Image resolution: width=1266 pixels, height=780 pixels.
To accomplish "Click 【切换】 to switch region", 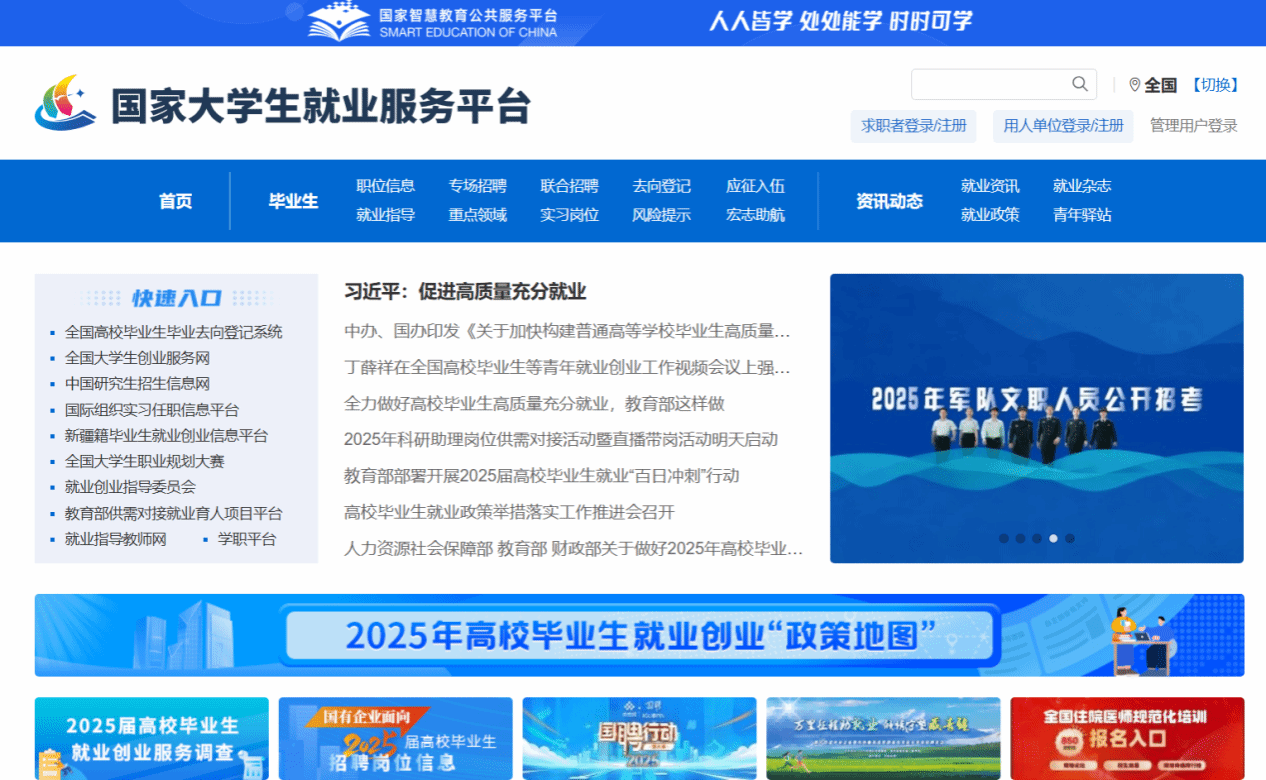I will click(1214, 85).
